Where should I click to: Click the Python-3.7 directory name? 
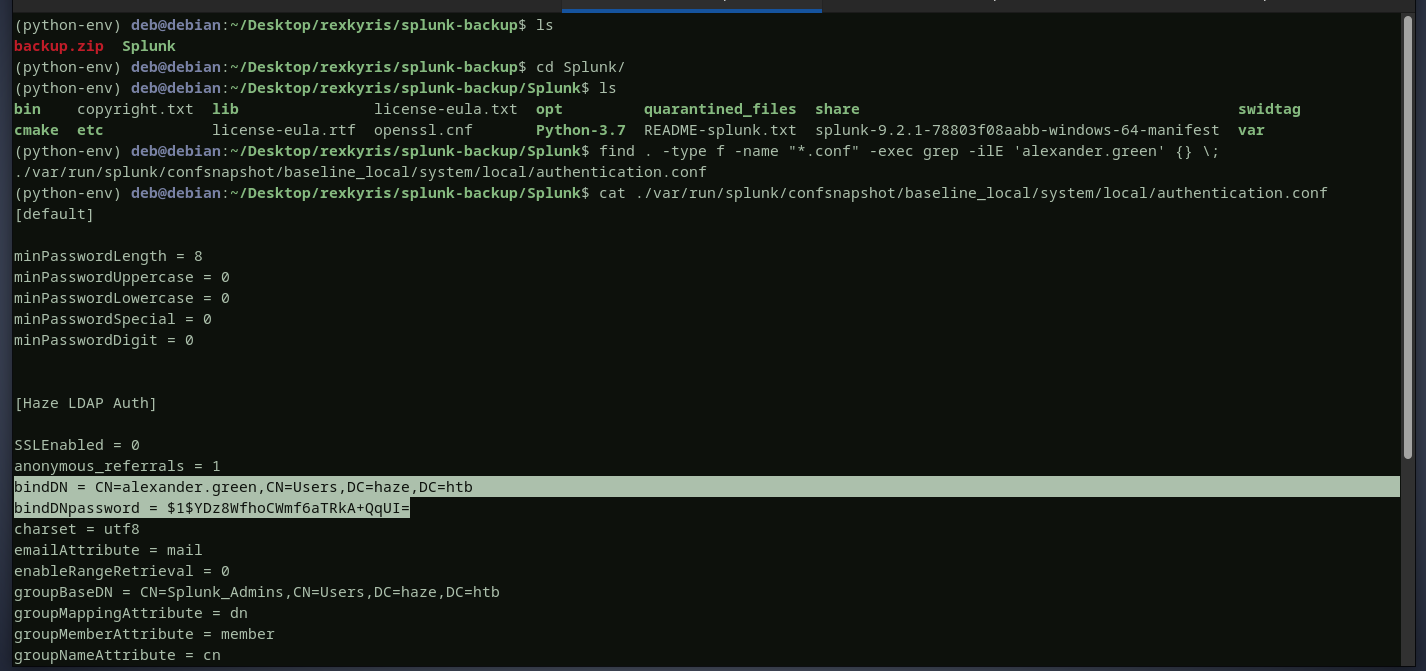pyautogui.click(x=580, y=130)
